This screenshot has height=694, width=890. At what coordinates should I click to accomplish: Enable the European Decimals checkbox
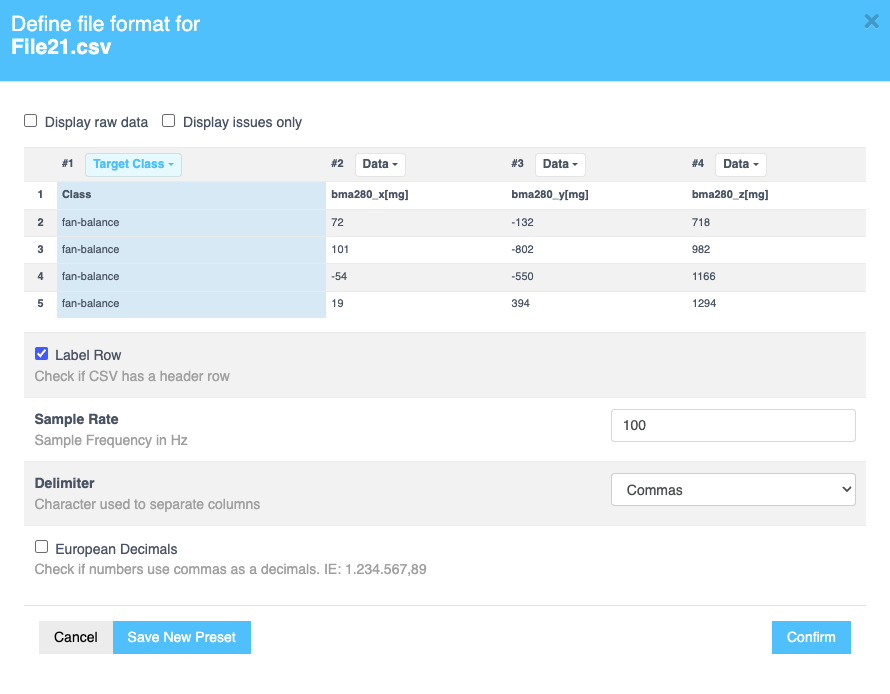coord(41,546)
